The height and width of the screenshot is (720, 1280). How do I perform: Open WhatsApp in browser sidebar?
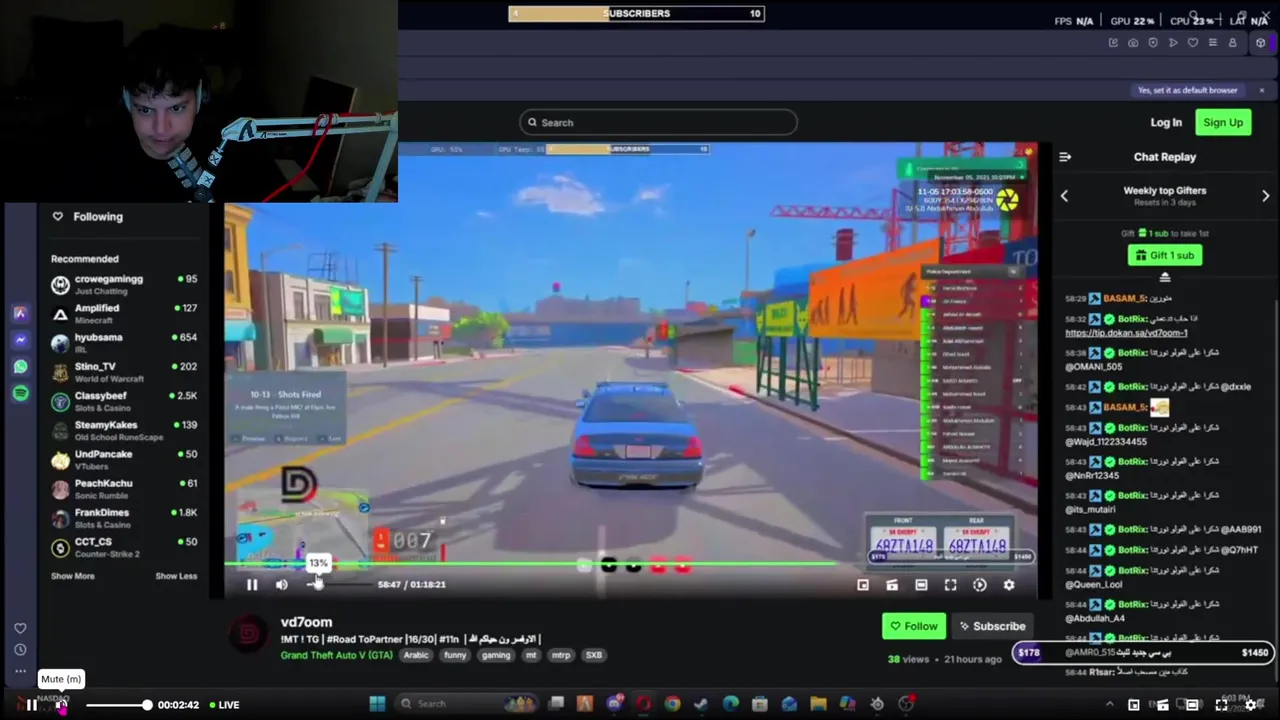click(20, 367)
